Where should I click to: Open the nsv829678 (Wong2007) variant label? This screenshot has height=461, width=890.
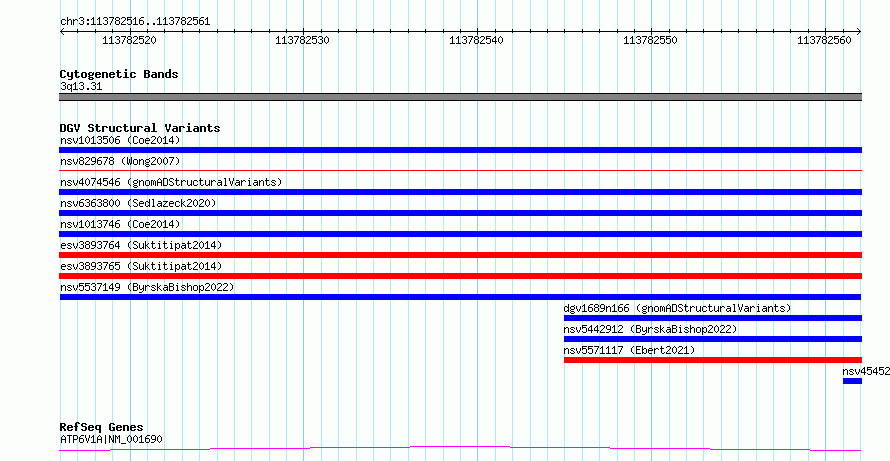[x=120, y=161]
